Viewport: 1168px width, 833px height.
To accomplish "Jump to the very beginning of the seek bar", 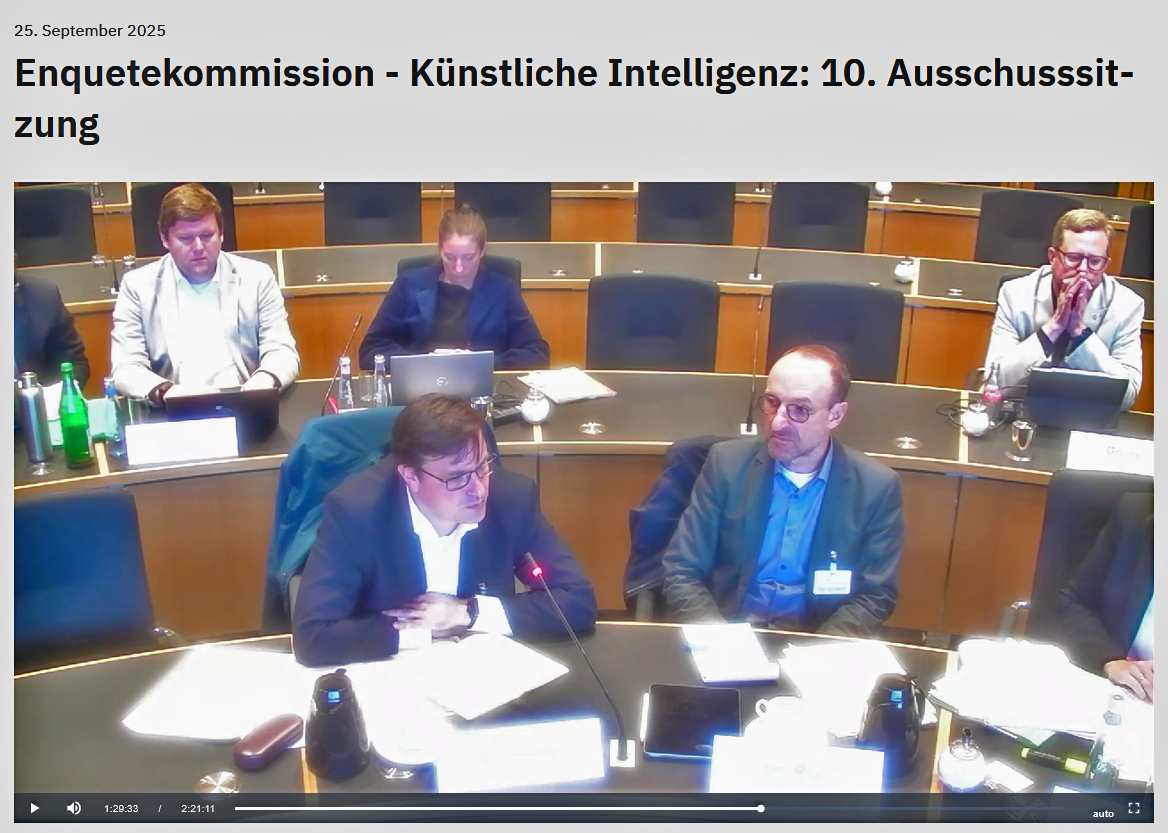I will (236, 808).
